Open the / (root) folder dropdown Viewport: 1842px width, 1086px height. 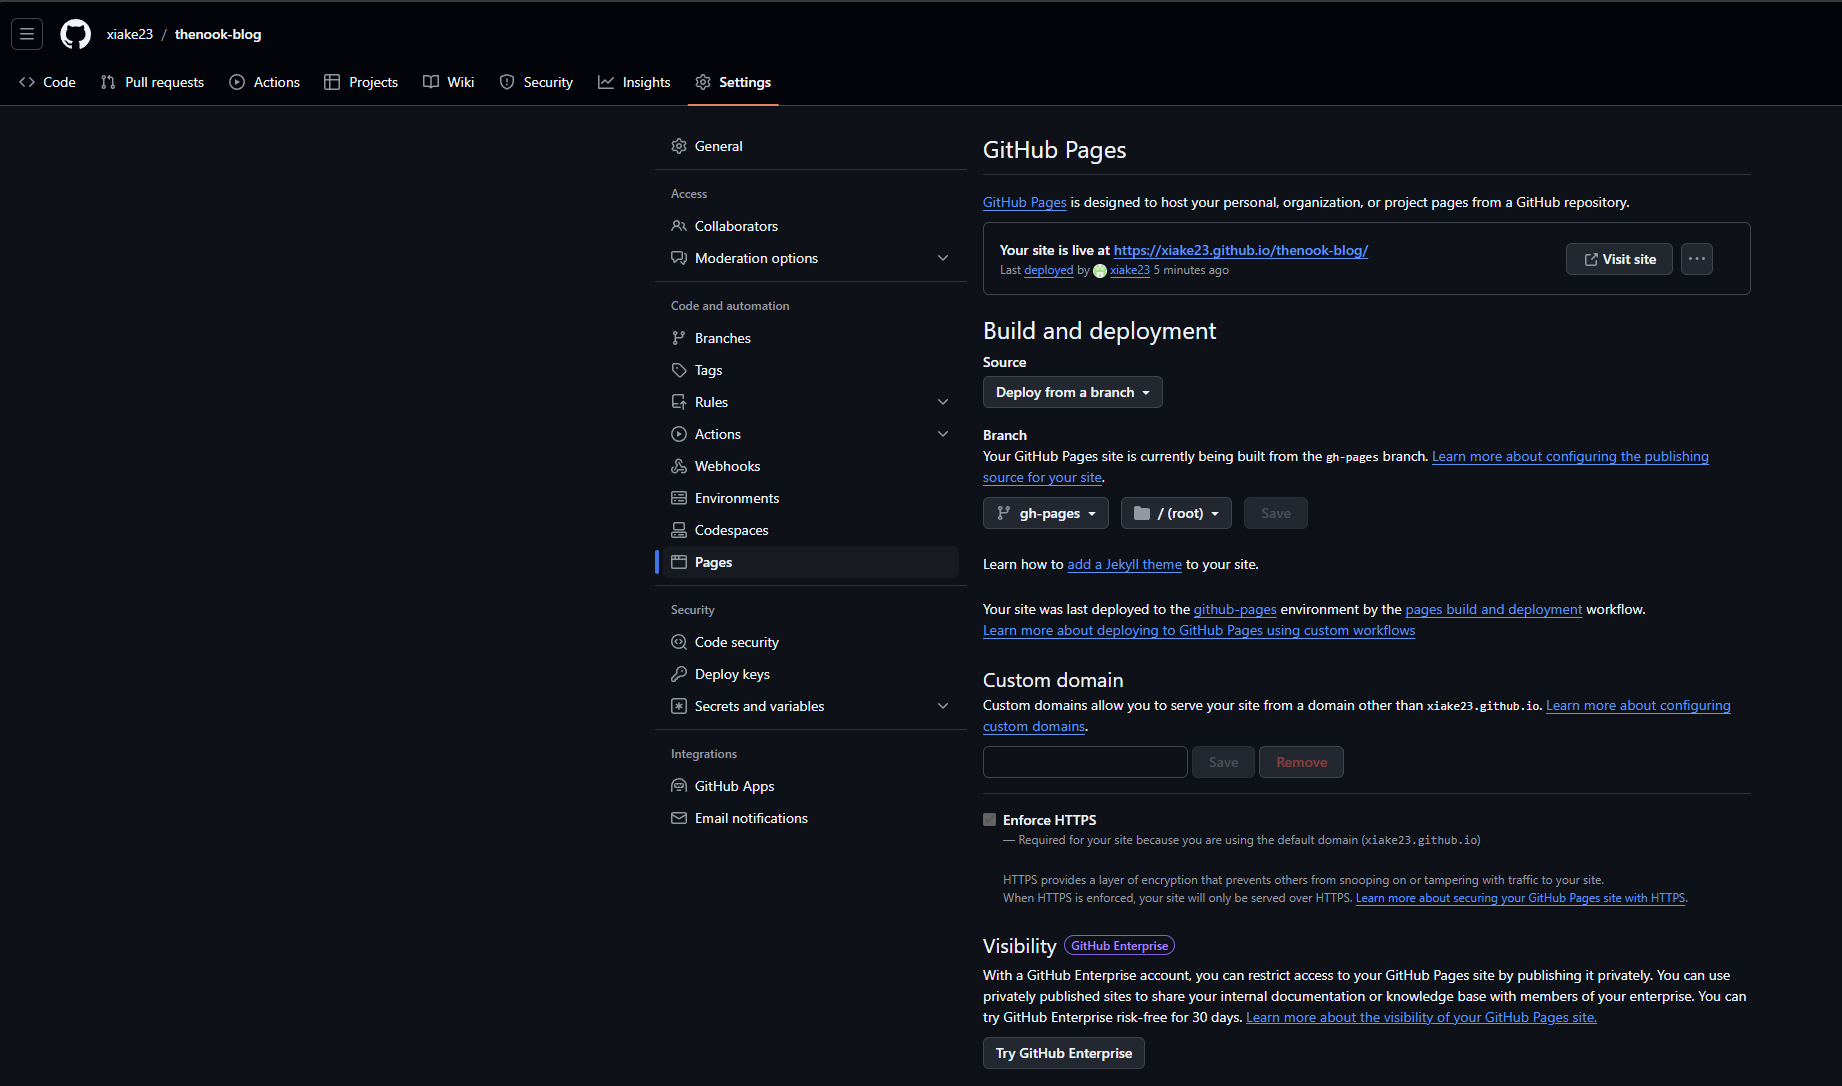[1176, 513]
